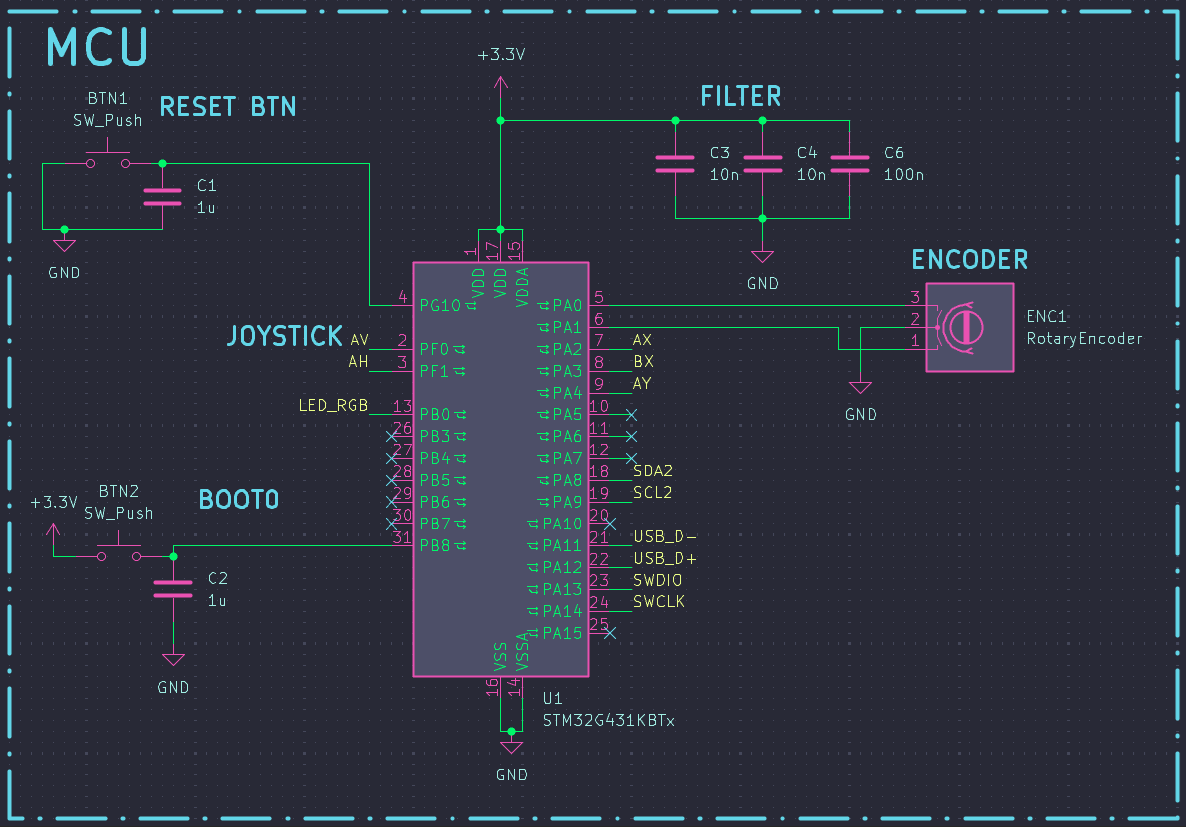Select the LED_RGB net label
1186x837 pixels.
pyautogui.click(x=334, y=406)
